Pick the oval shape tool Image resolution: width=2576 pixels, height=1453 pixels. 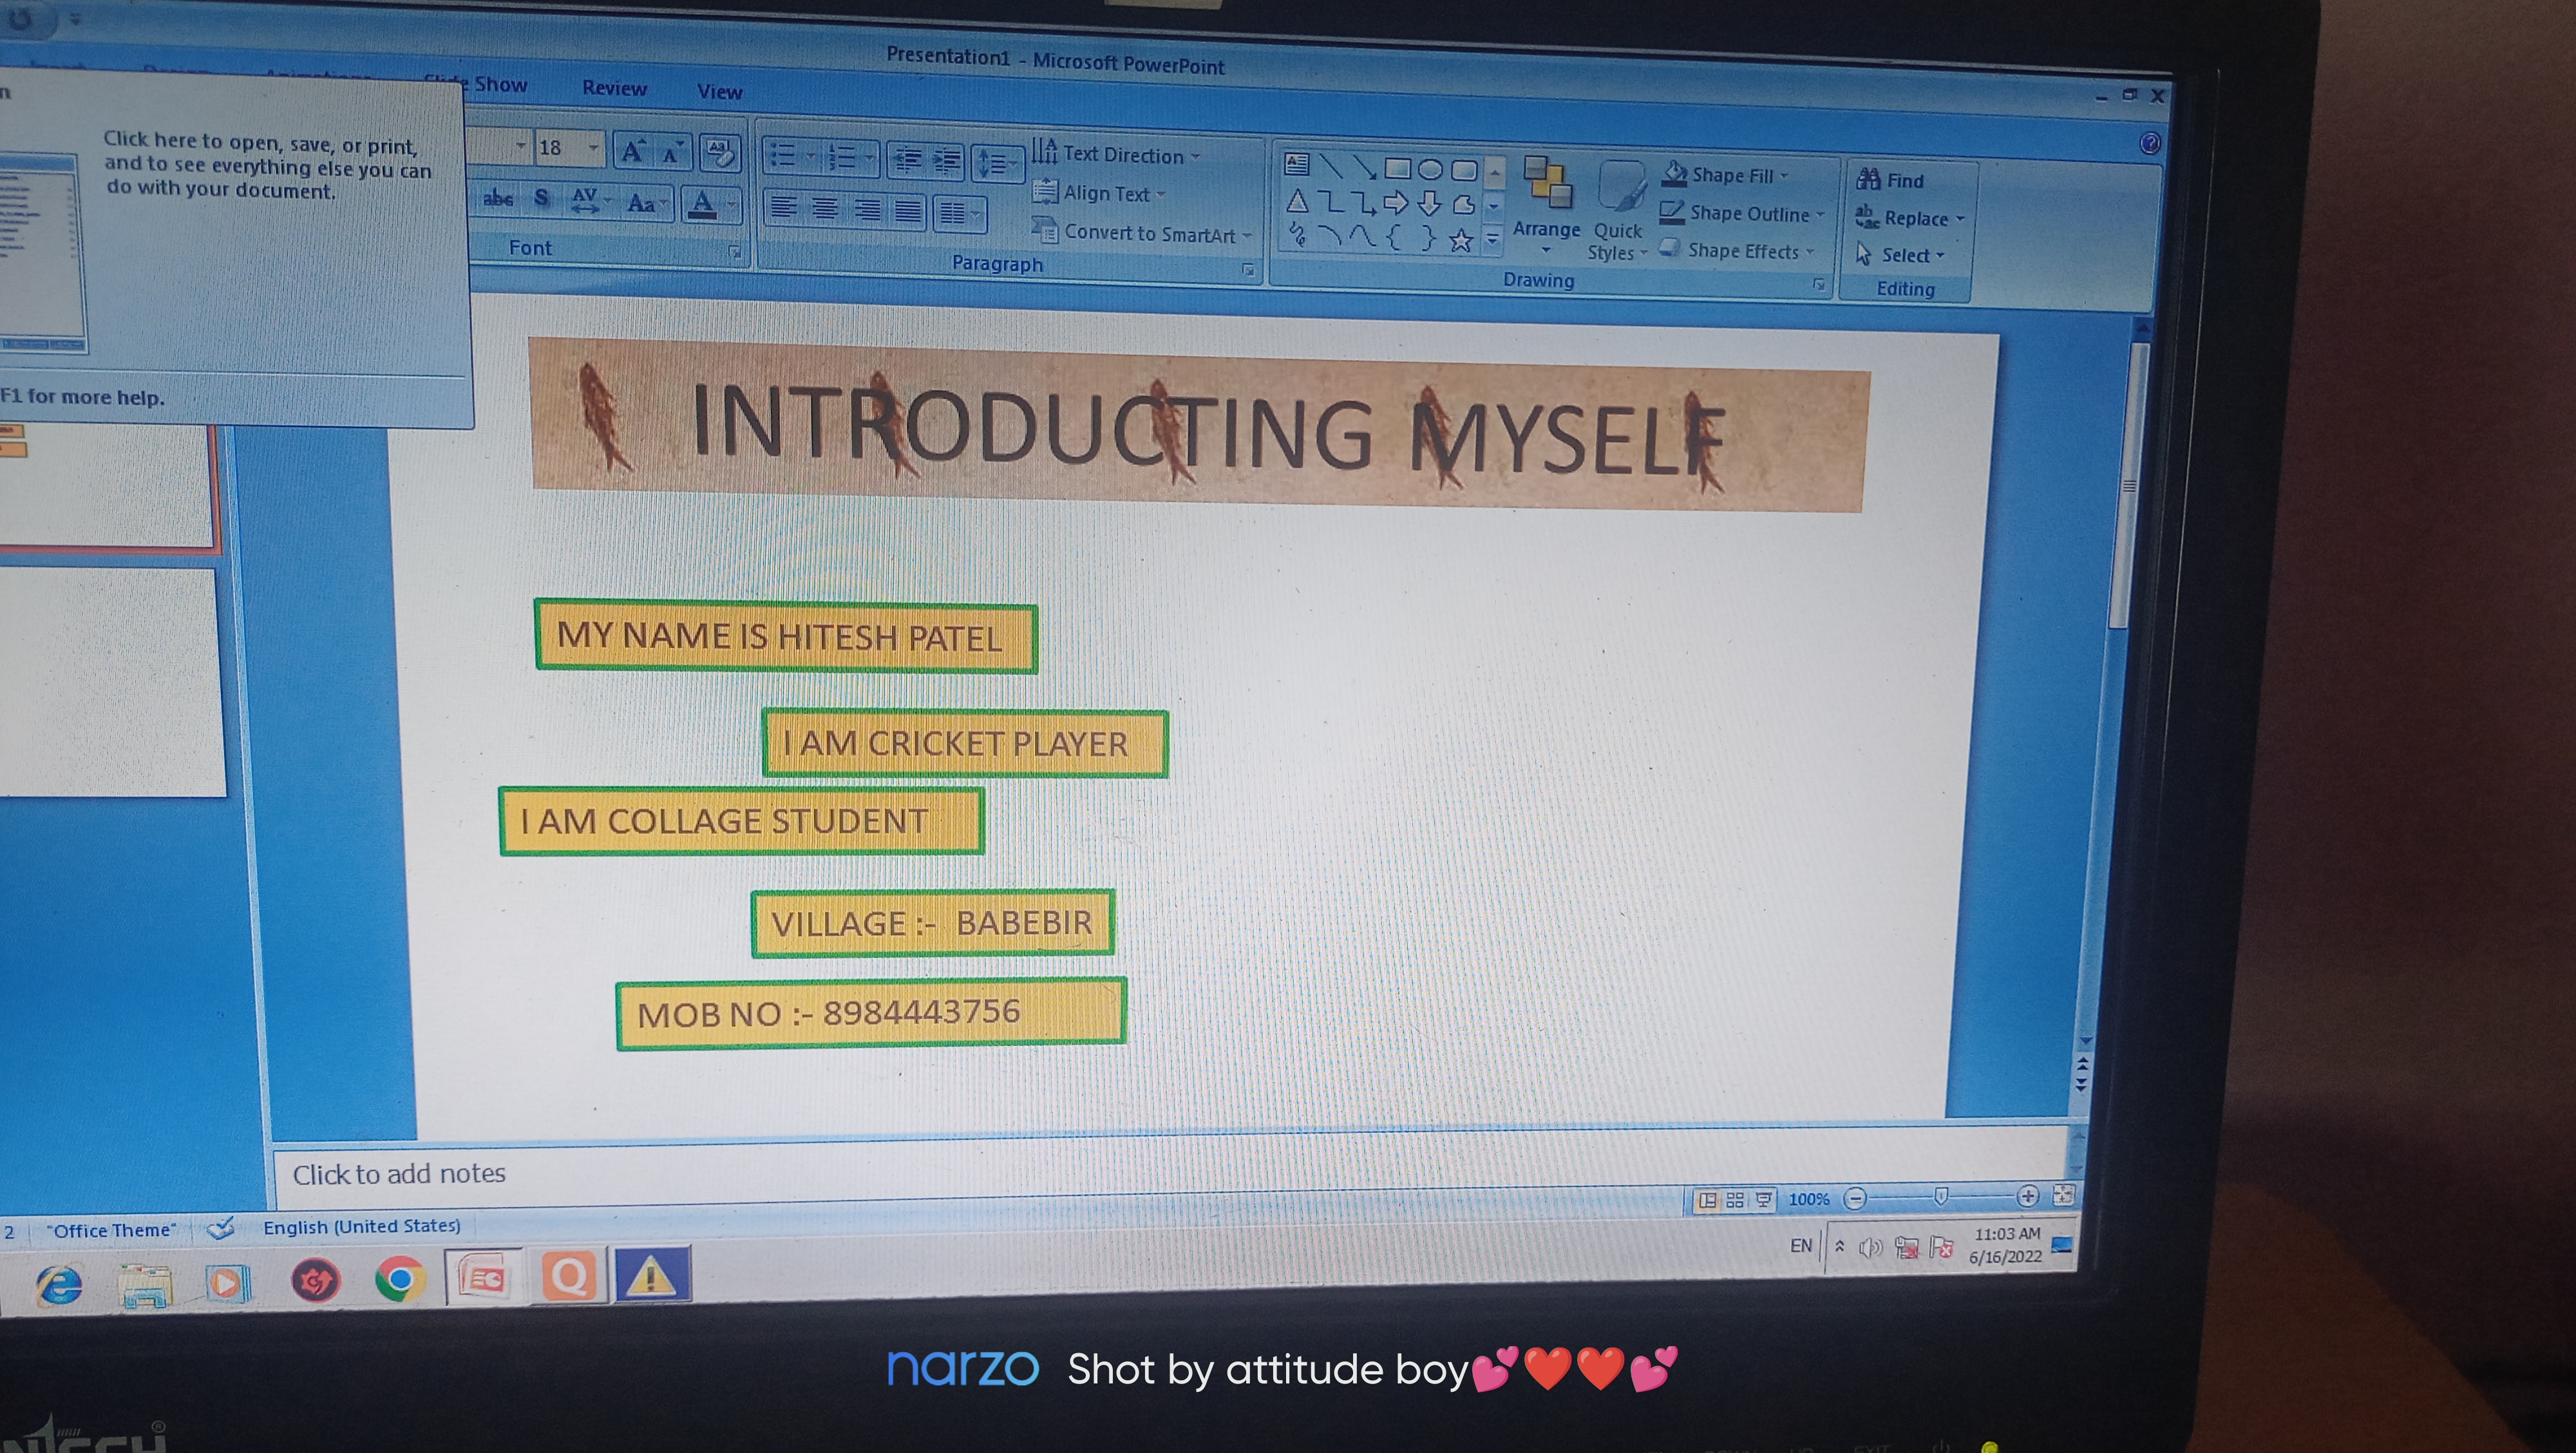[1430, 169]
